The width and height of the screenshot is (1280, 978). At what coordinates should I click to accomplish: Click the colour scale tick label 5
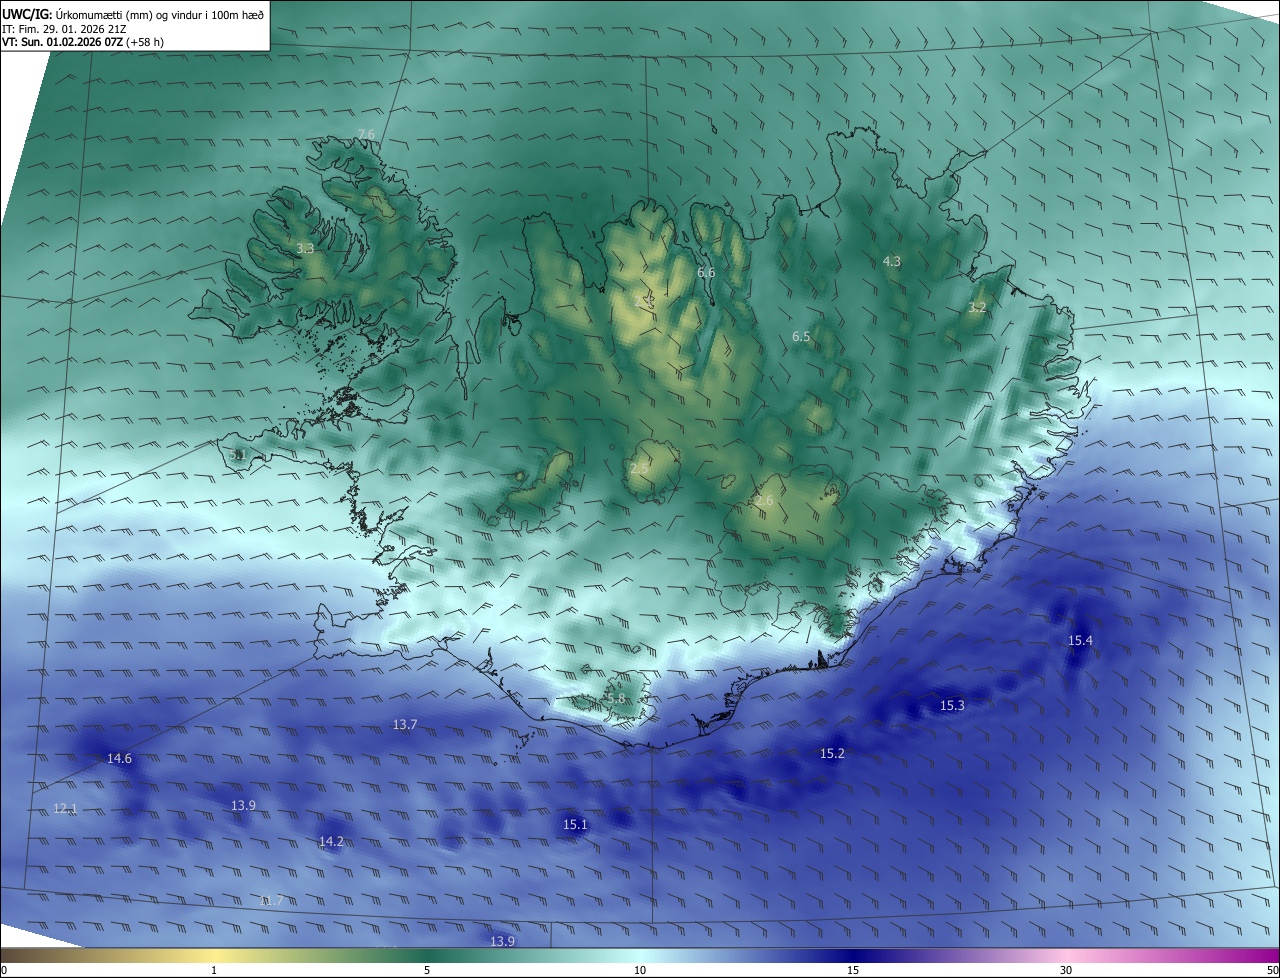click(x=427, y=970)
